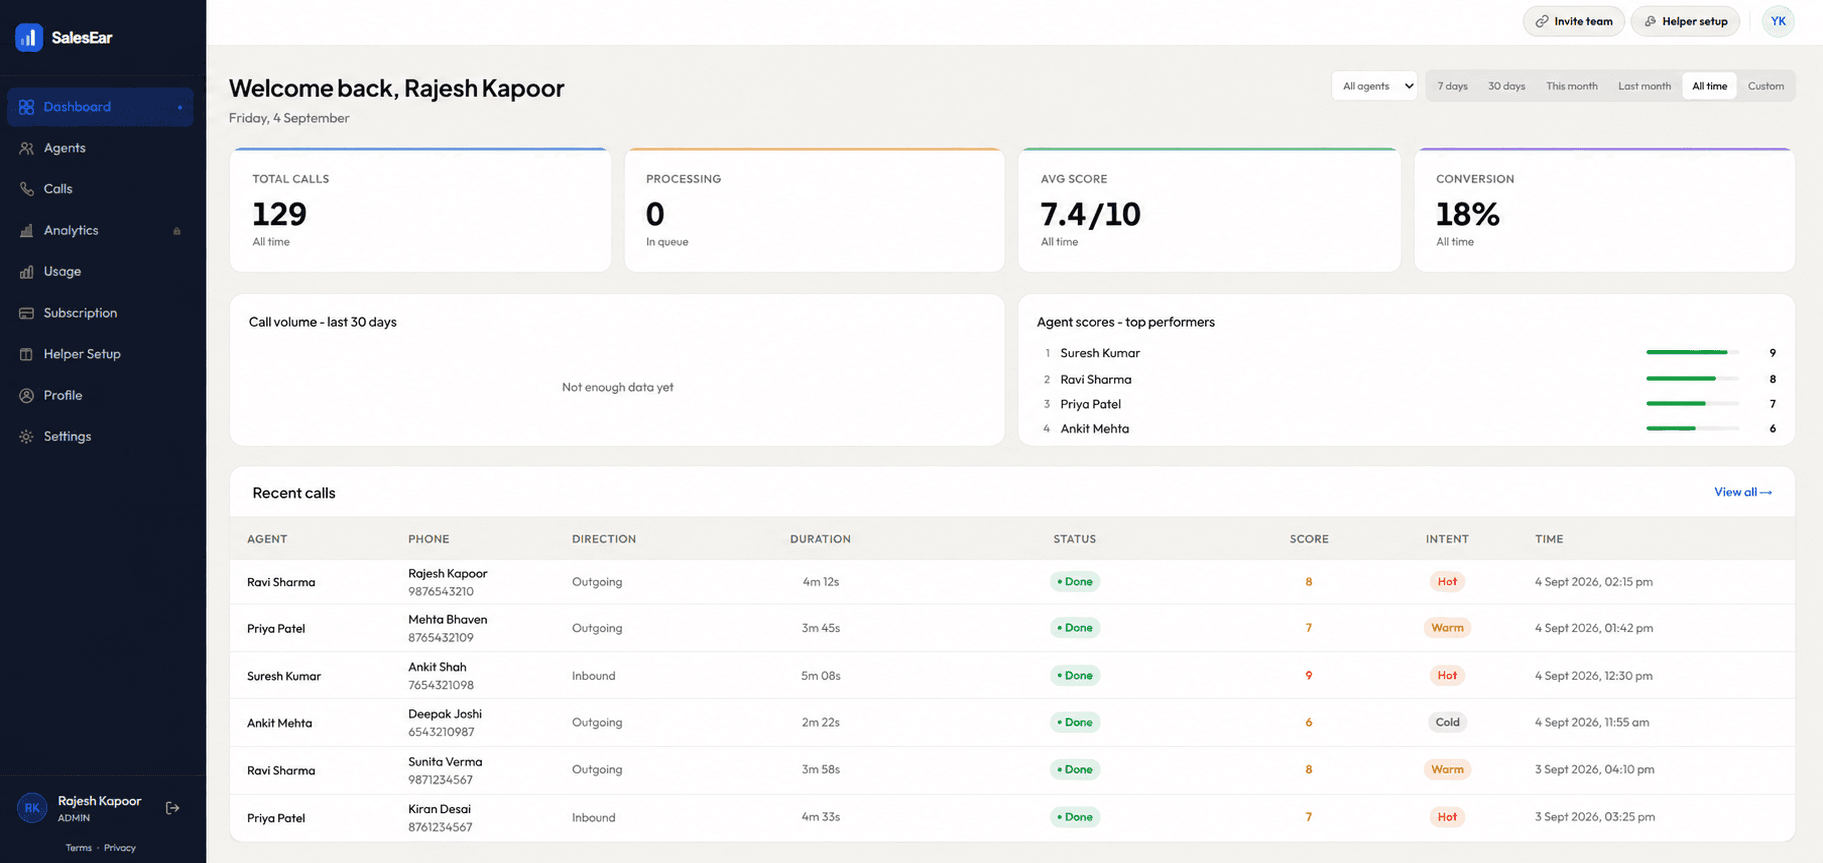Image resolution: width=1823 pixels, height=863 pixels.
Task: Open Settings in the sidebar
Action: 100,436
